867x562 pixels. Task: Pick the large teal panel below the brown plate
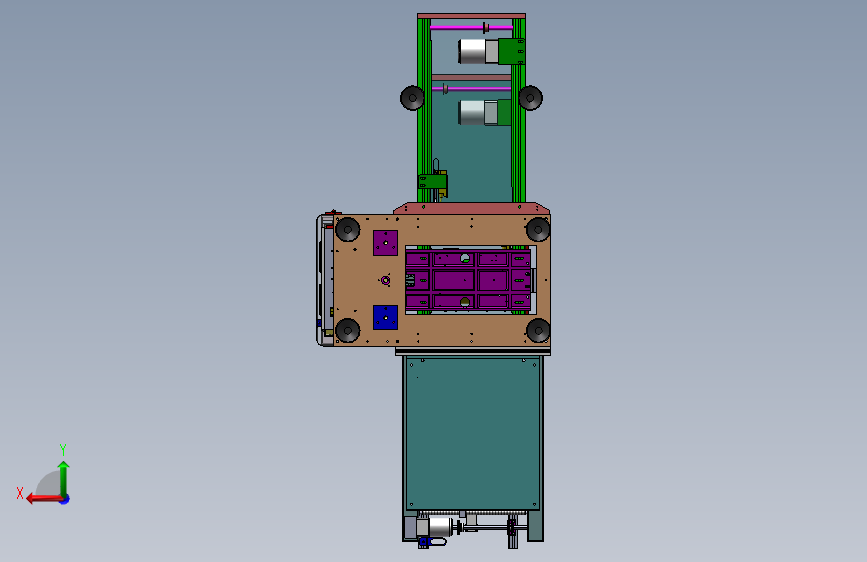click(473, 433)
